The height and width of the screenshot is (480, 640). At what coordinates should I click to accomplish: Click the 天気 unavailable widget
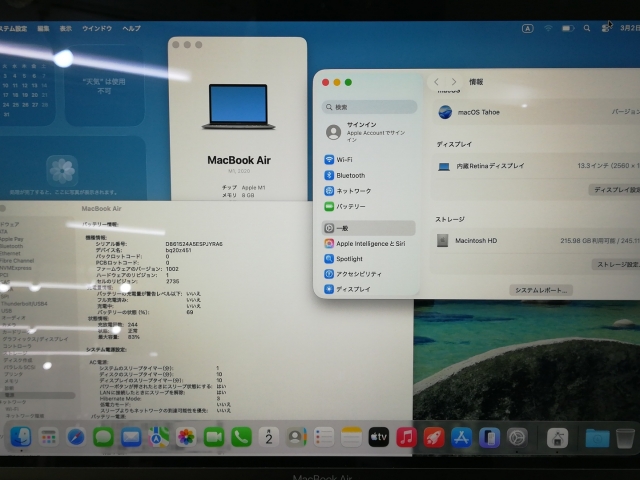coord(104,86)
